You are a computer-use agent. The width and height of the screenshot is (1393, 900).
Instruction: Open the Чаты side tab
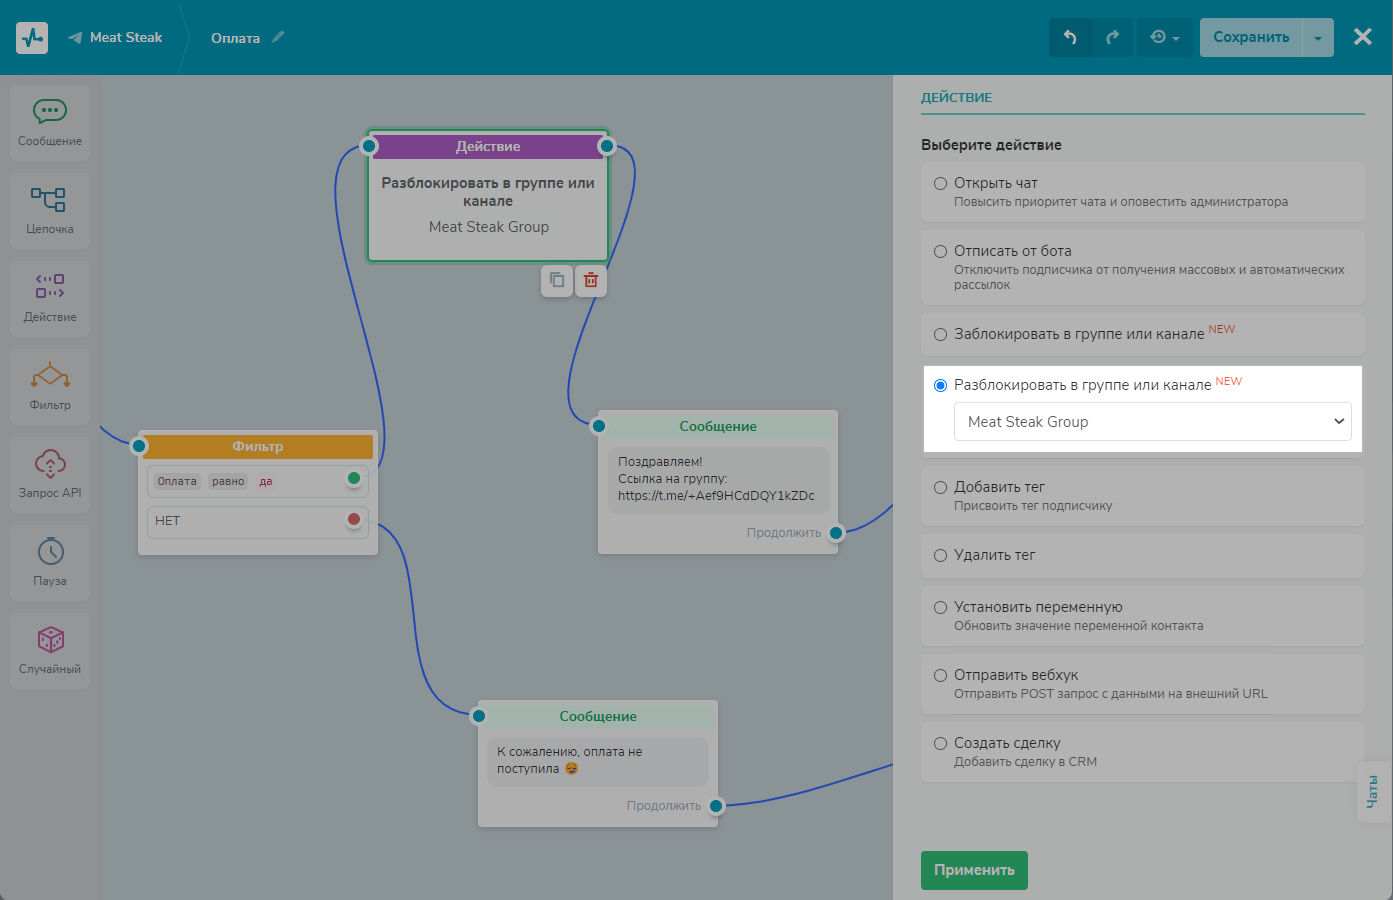pos(1372,792)
